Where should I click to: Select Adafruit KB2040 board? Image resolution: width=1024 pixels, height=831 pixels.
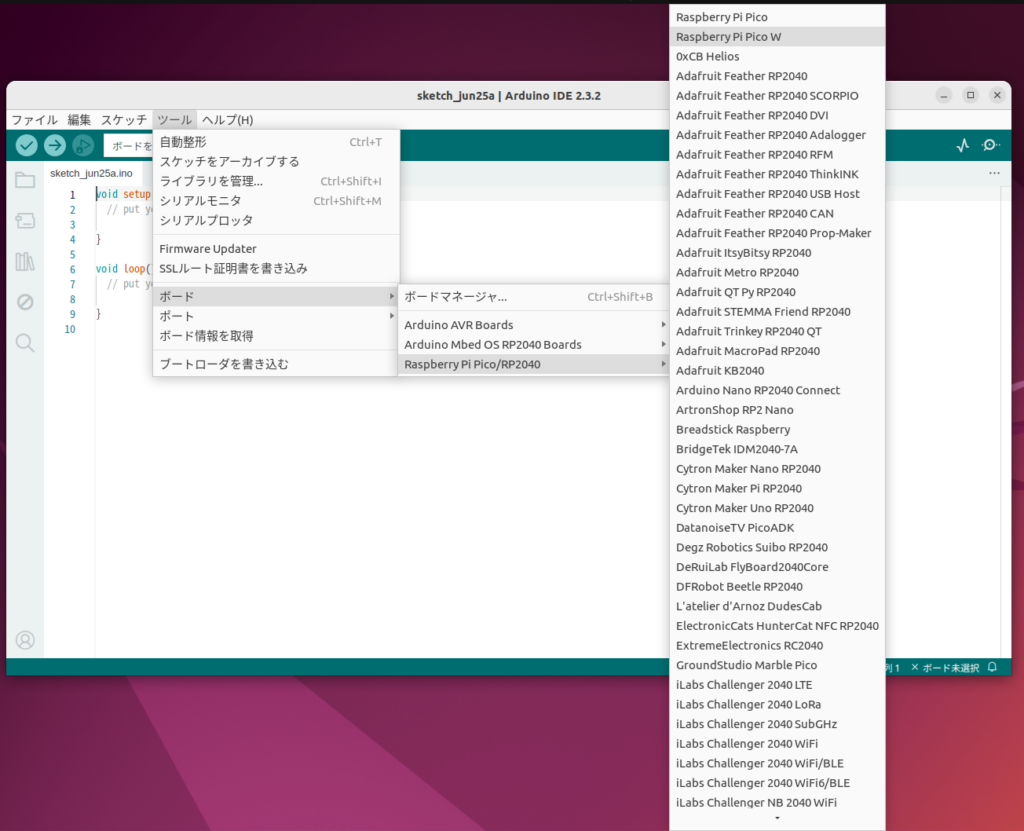[x=777, y=370]
